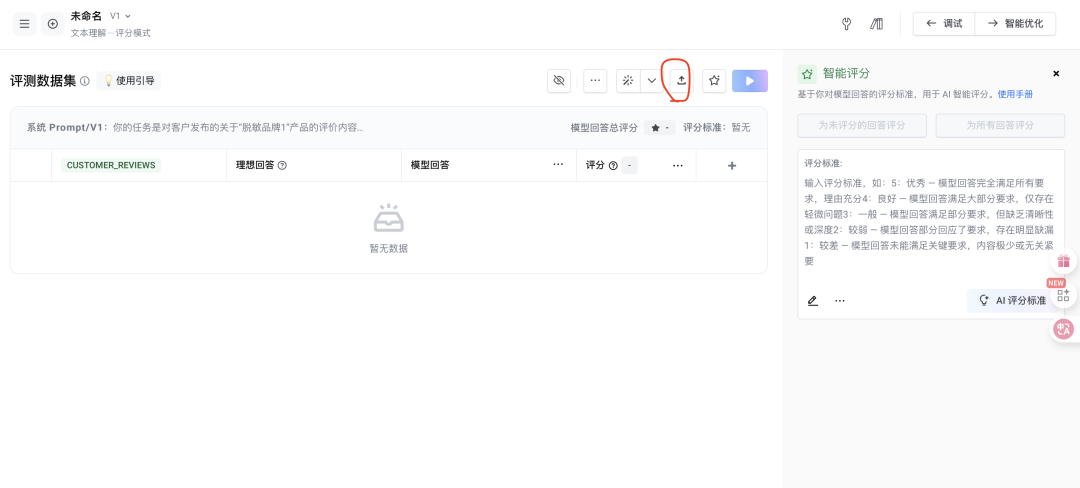Click the 模型回答 column header
Image resolution: width=1080 pixels, height=488 pixels.
[x=430, y=165]
